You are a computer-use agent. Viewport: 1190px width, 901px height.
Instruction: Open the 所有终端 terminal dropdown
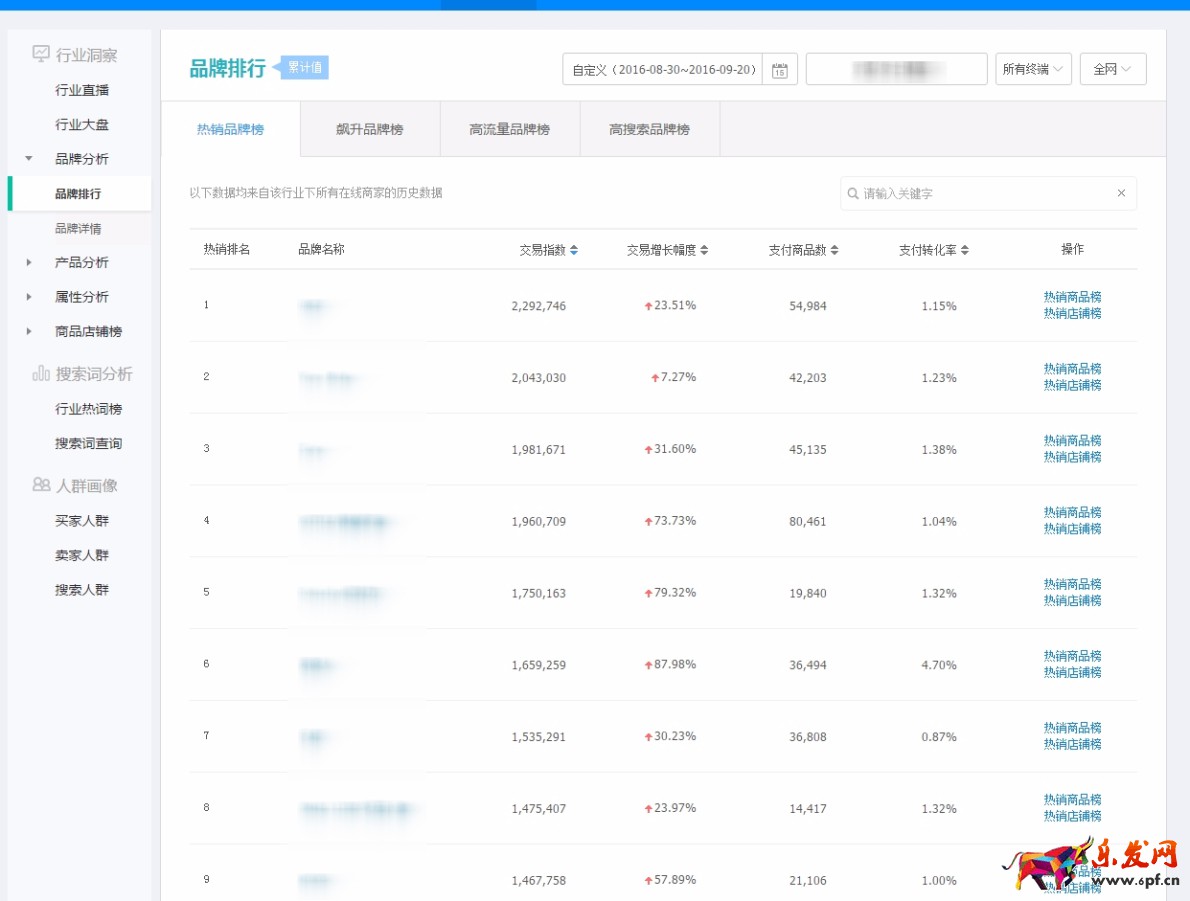[1033, 68]
